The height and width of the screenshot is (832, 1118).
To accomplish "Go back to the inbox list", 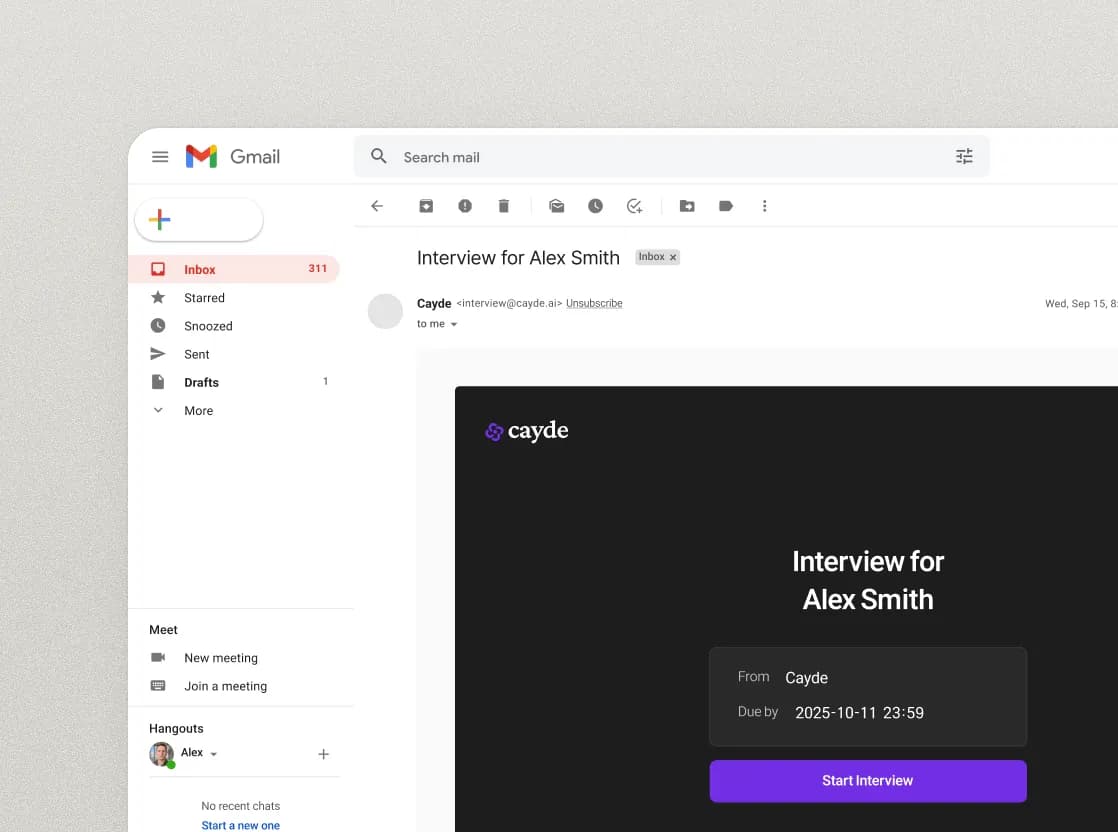I will tap(377, 206).
